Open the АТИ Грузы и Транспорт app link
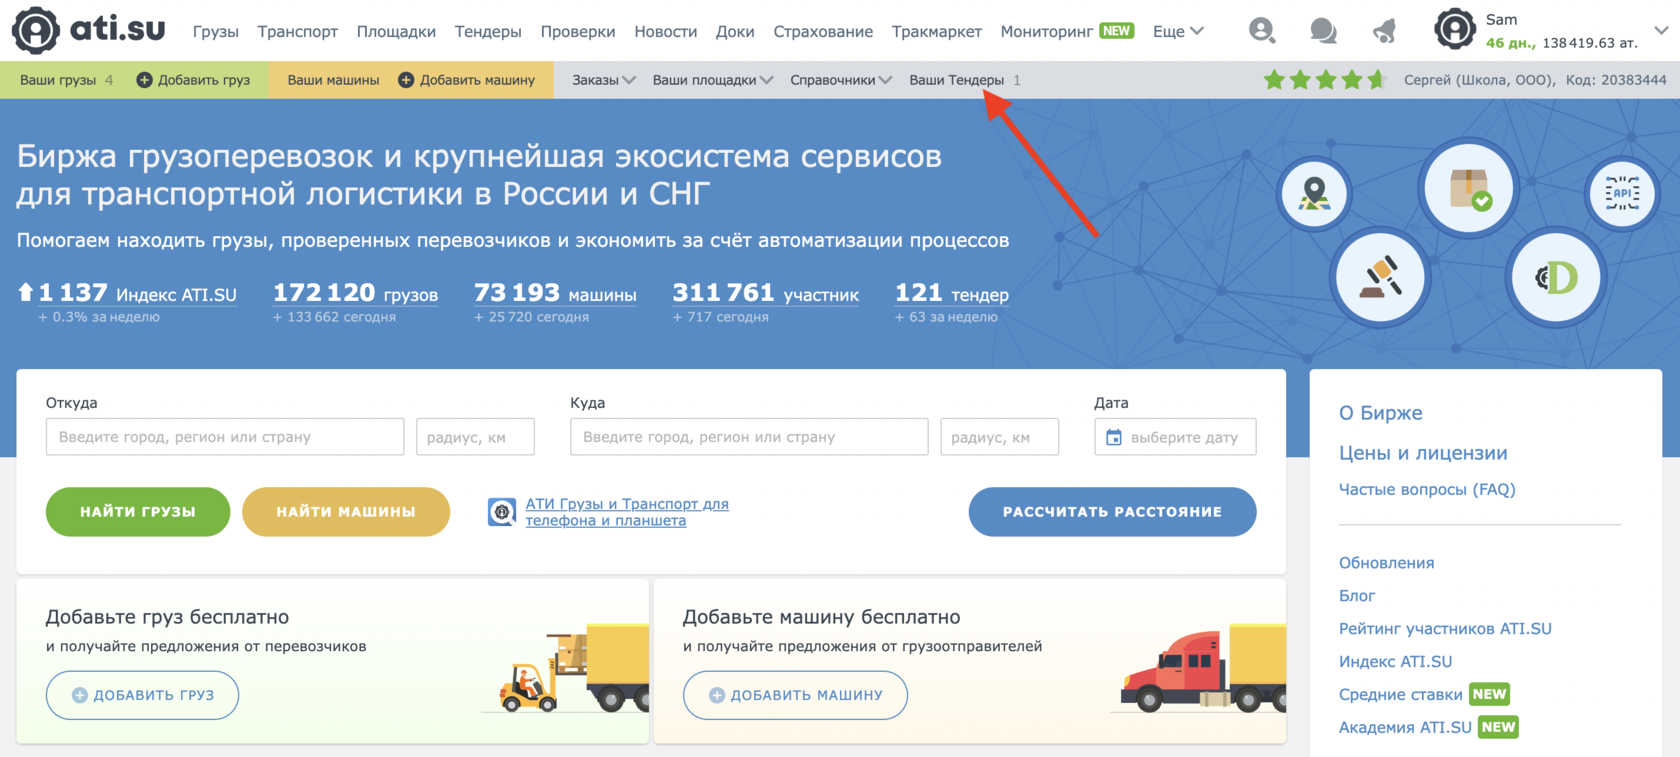This screenshot has height=757, width=1680. 627,512
